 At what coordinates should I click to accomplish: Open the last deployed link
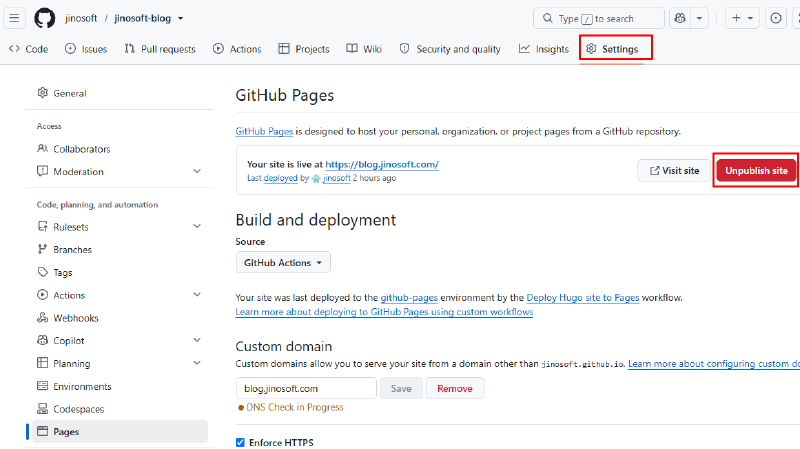coord(280,178)
